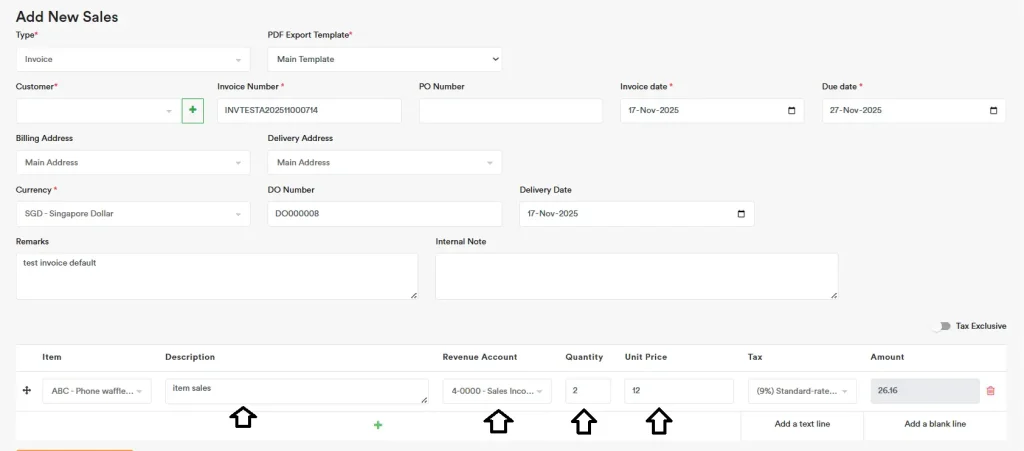
Task: Delete the line item using red trash icon
Action: 990,390
